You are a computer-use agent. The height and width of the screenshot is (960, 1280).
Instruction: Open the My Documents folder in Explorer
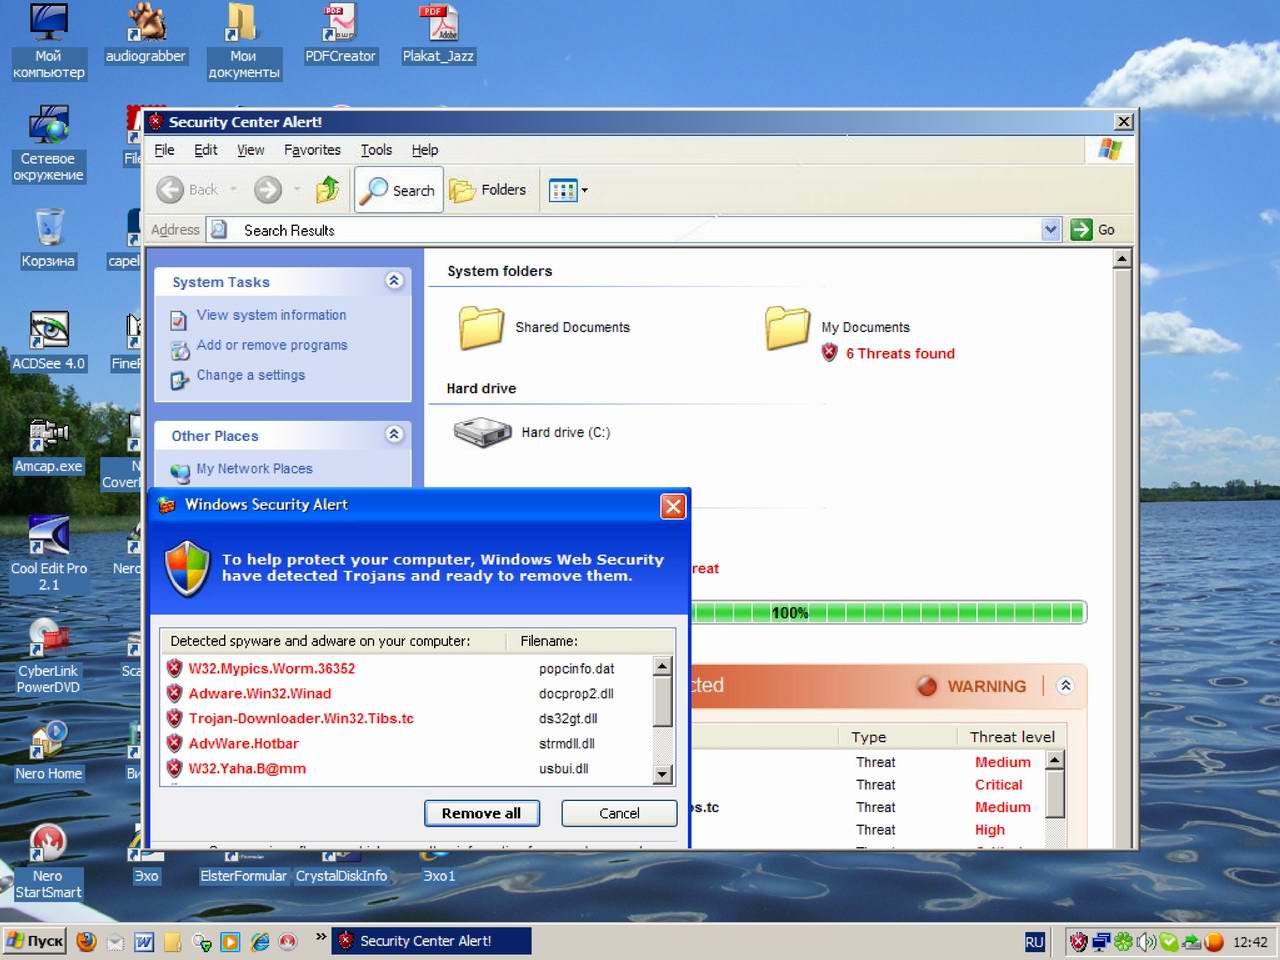[838, 327]
